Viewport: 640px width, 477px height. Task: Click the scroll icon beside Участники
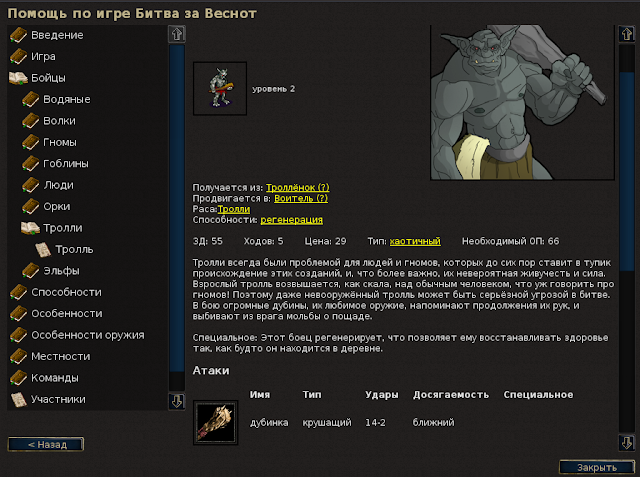(18, 399)
